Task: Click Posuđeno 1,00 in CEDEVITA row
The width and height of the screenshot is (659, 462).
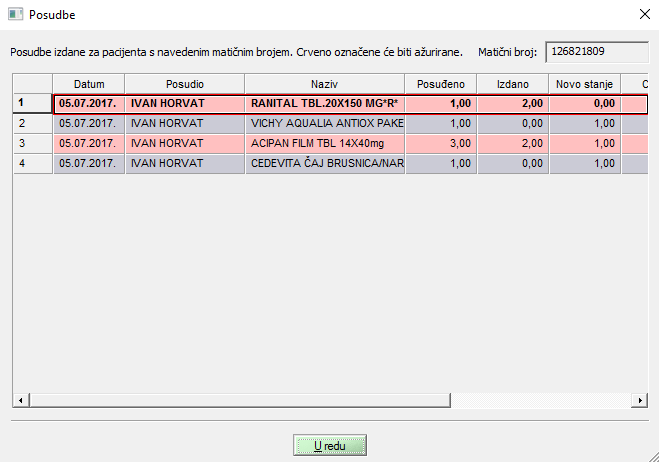Action: click(x=441, y=164)
